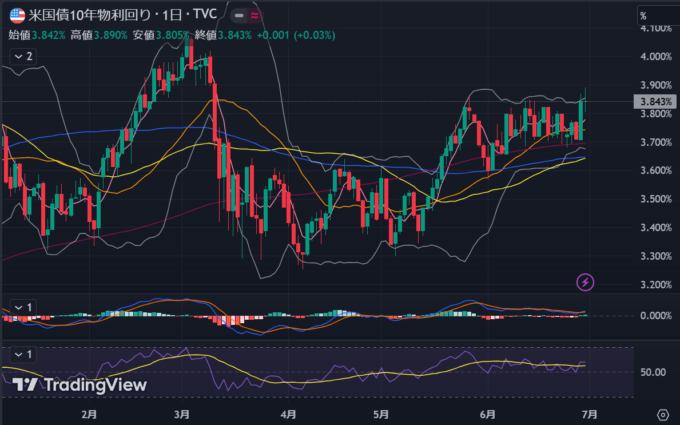680x425 pixels.
Task: Expand the MACD pane indicator legend
Action: (x=22, y=306)
